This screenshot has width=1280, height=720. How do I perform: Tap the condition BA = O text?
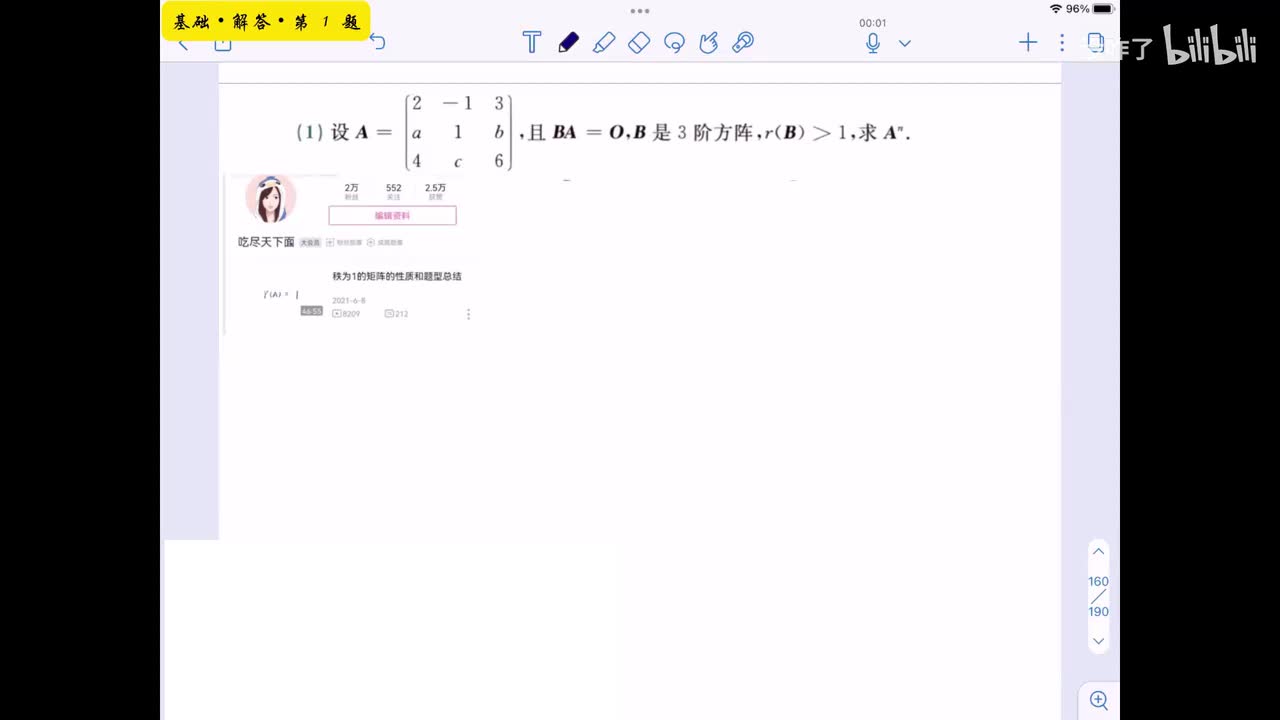(x=589, y=132)
